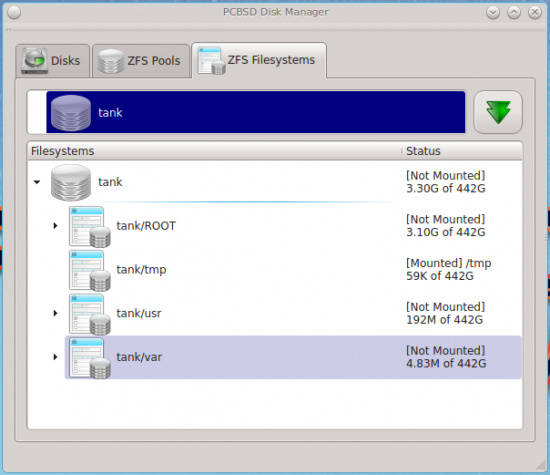Minimize the PCBSD Disk Manager window
Viewport: 550px width, 475px height.
[493, 13]
